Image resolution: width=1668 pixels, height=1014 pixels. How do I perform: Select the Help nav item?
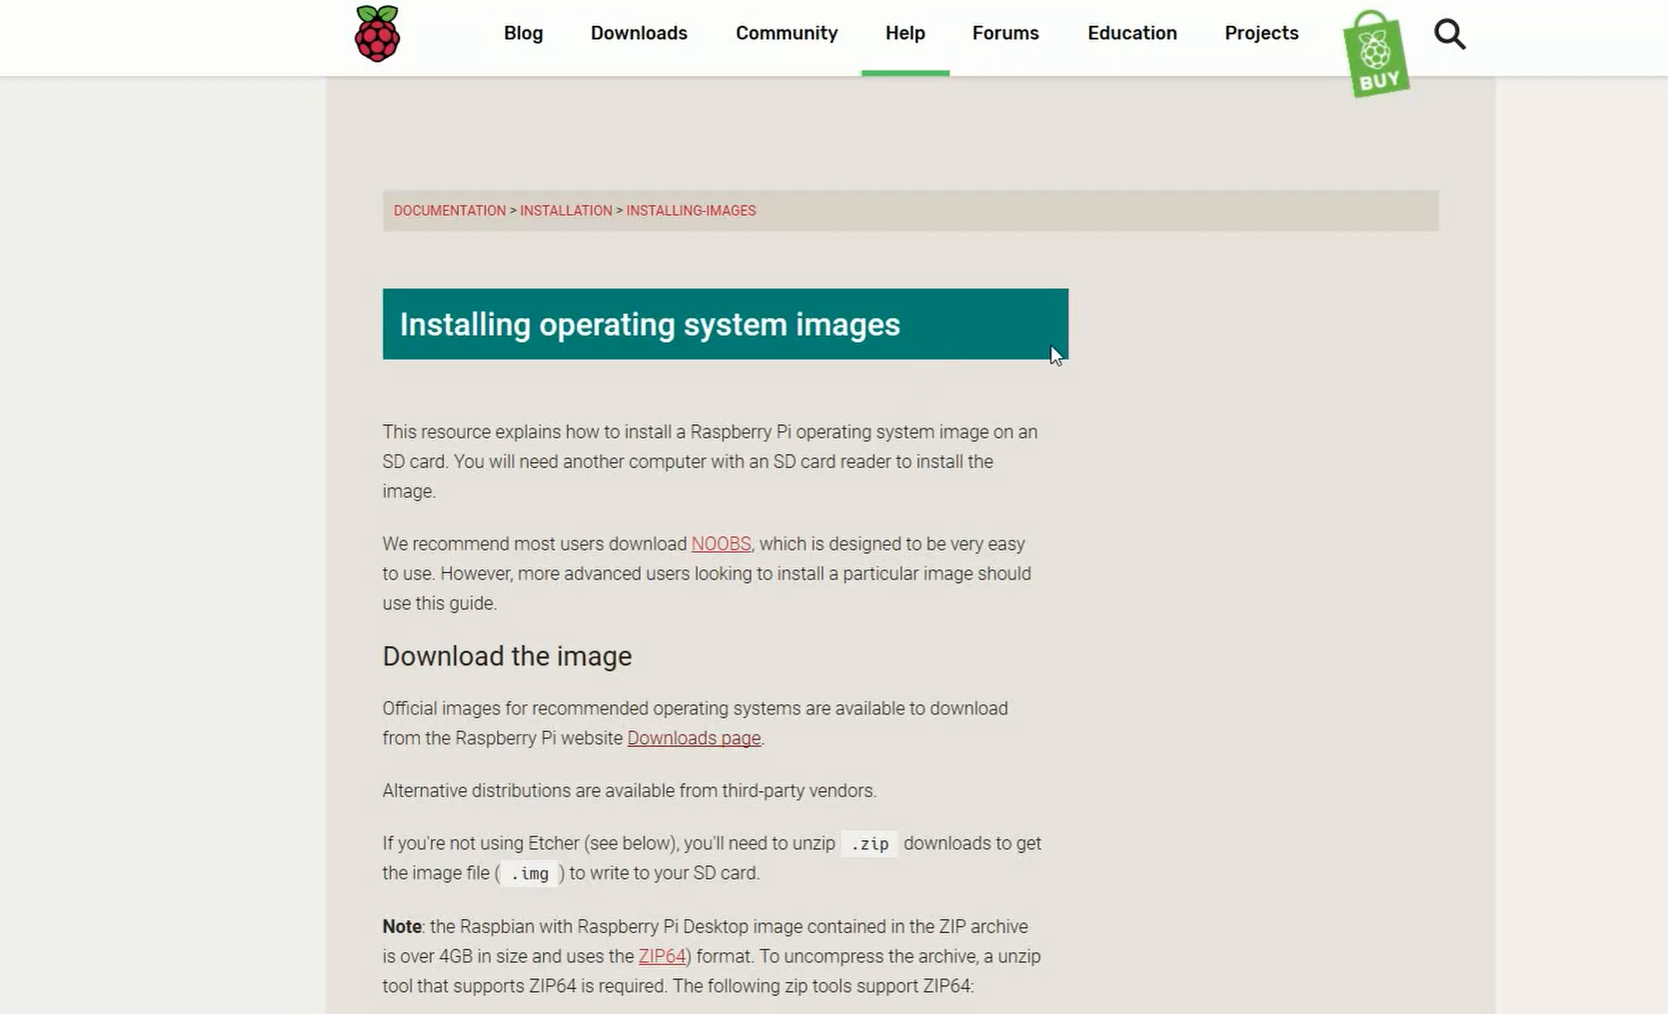click(905, 33)
